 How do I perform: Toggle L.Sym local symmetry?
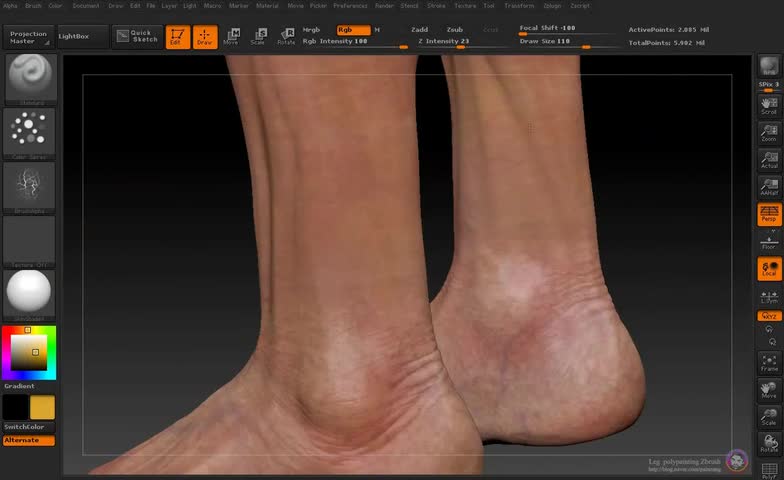769,296
